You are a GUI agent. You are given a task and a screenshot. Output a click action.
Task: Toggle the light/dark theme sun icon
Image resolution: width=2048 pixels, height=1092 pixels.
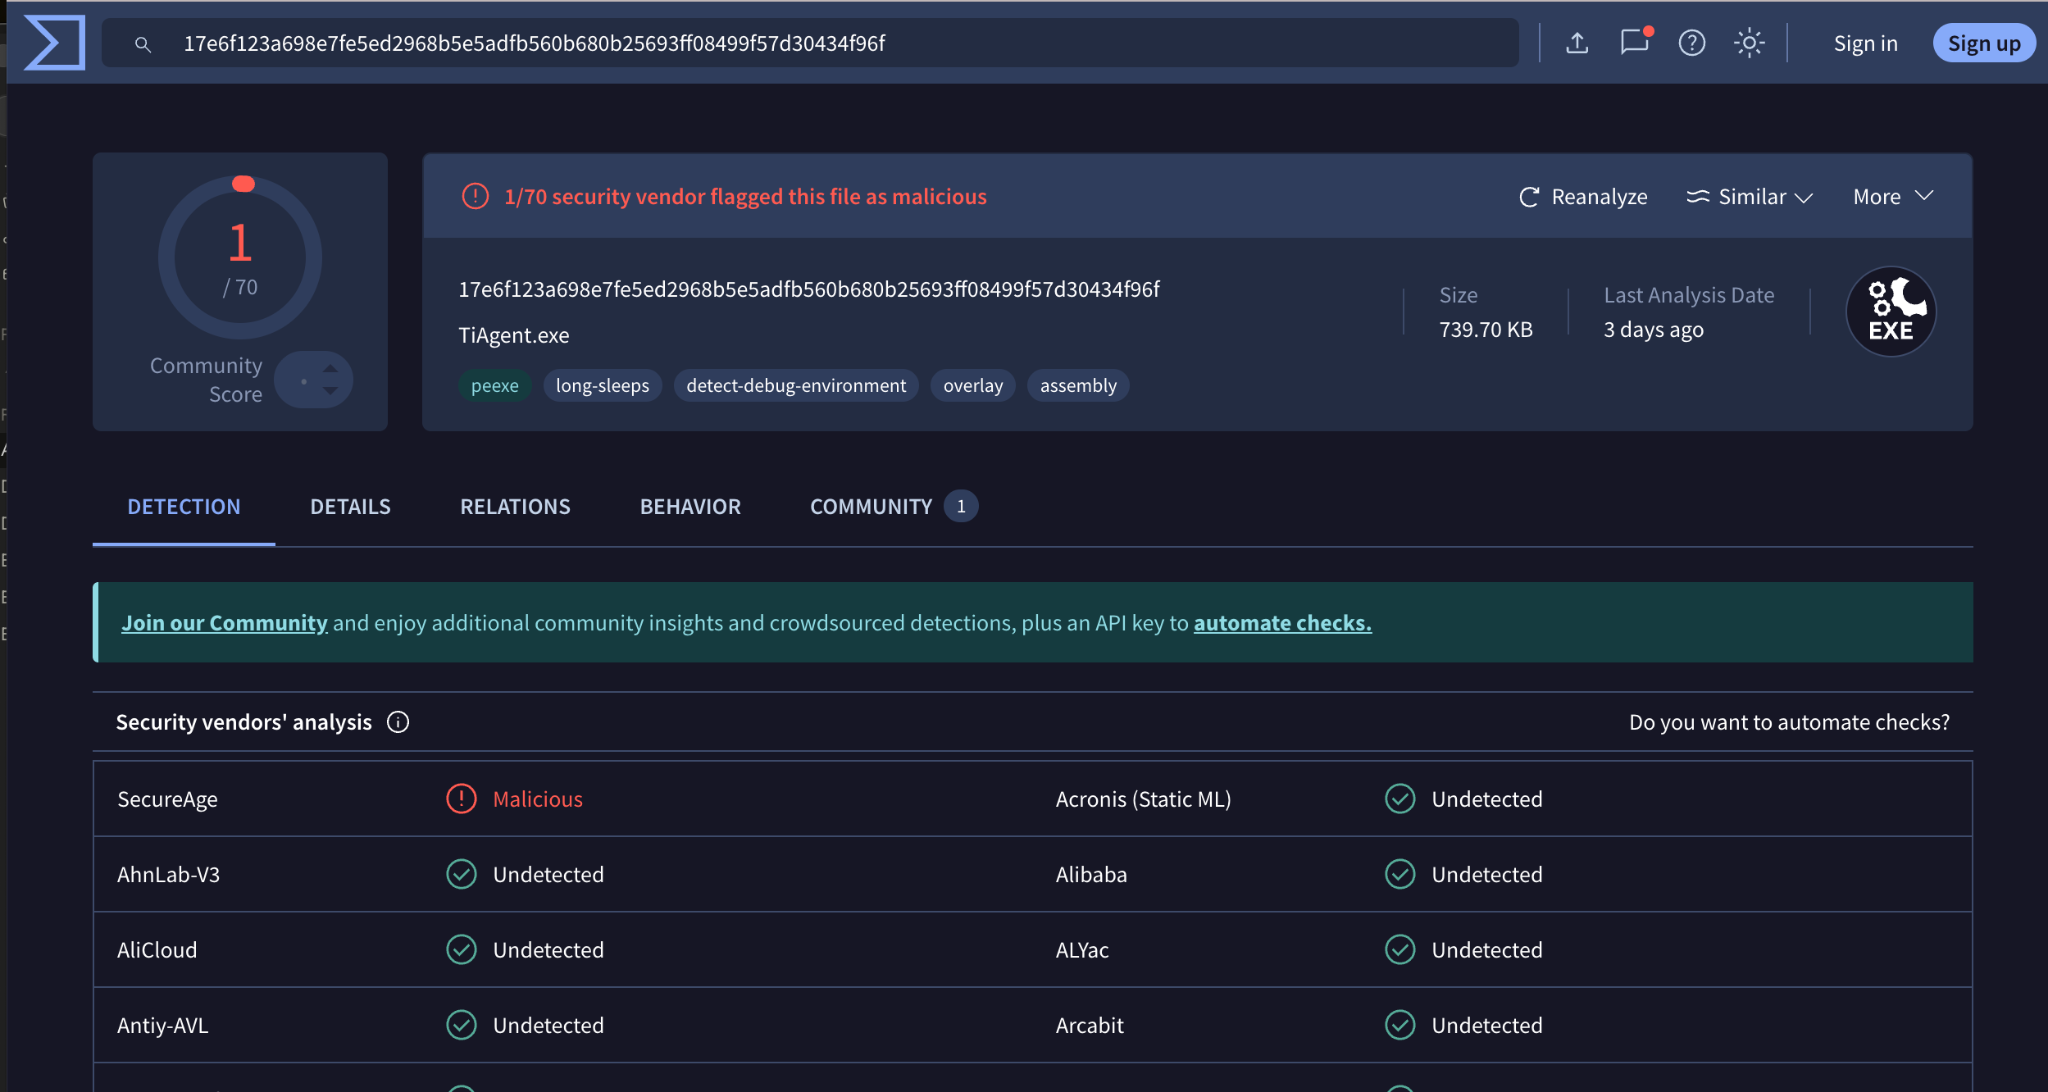1749,43
